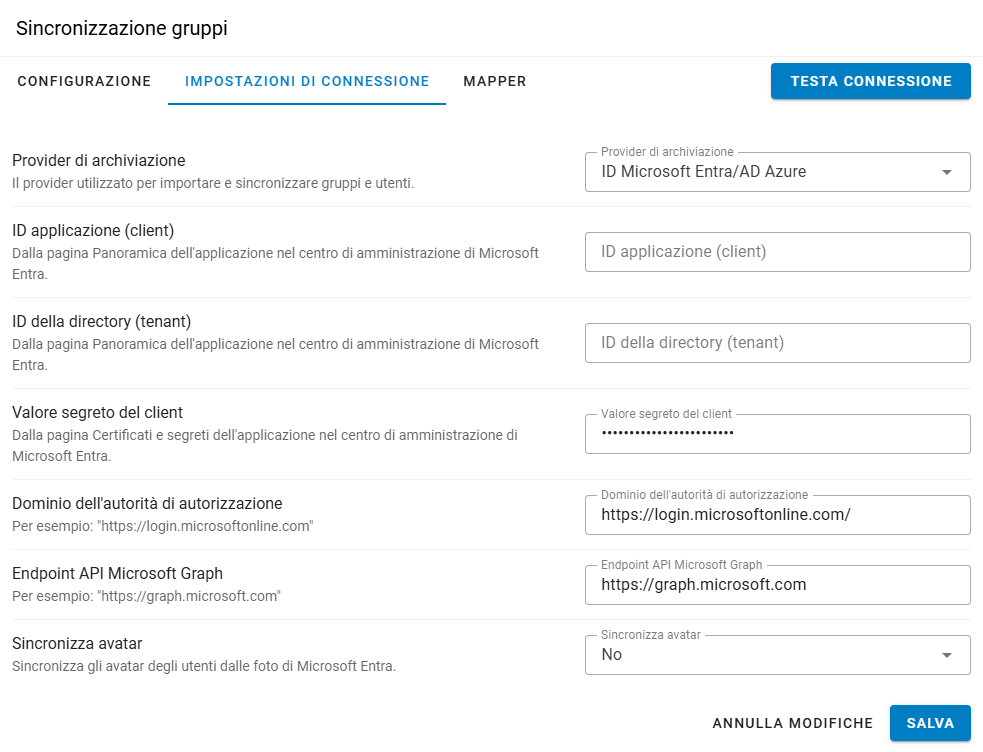Screen dimensions: 983x752
Task: Select the Impostazioni di connessione tab
Action: pyautogui.click(x=307, y=81)
